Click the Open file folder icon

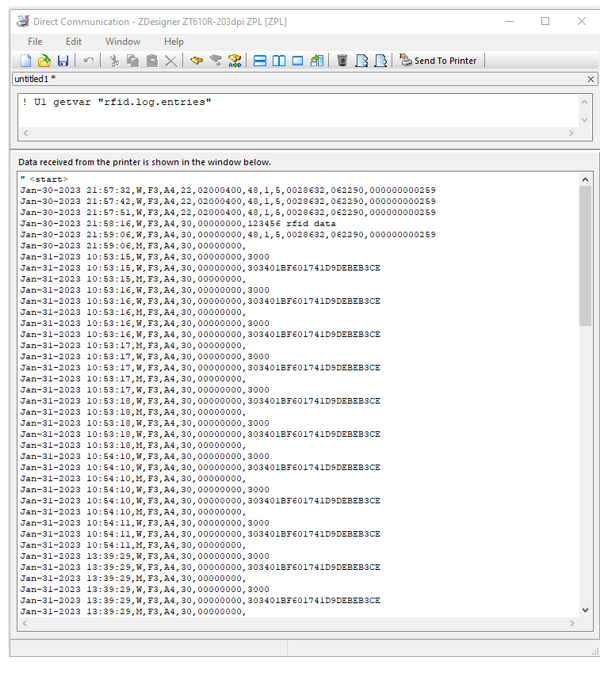coord(44,61)
